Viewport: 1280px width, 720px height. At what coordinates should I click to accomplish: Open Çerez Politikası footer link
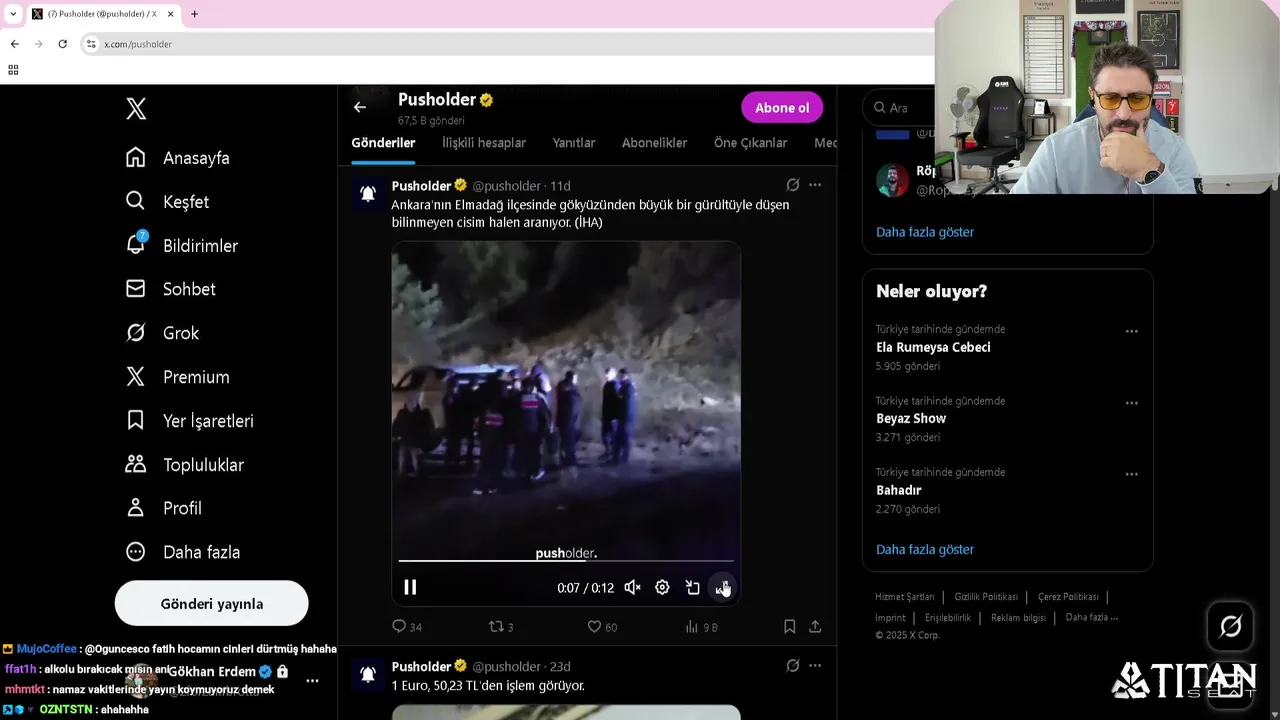[x=1068, y=597]
